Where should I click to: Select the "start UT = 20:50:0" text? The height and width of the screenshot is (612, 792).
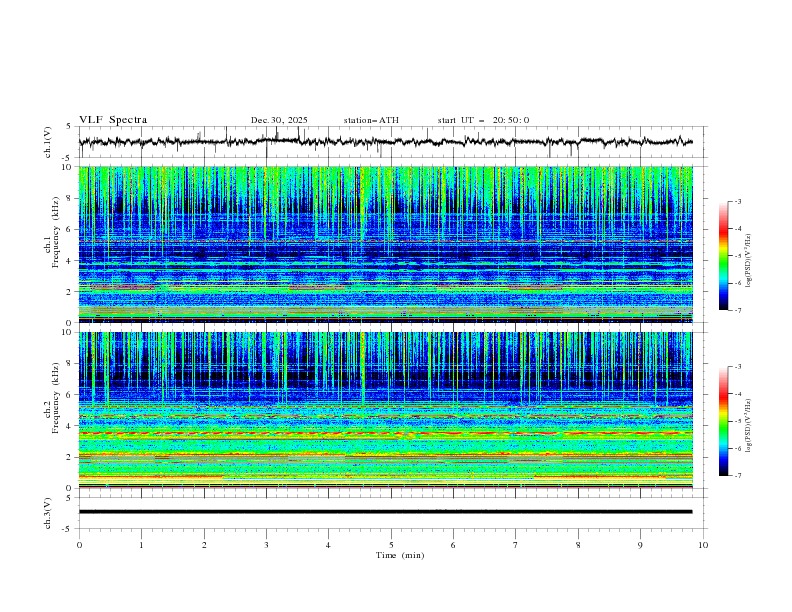point(483,120)
